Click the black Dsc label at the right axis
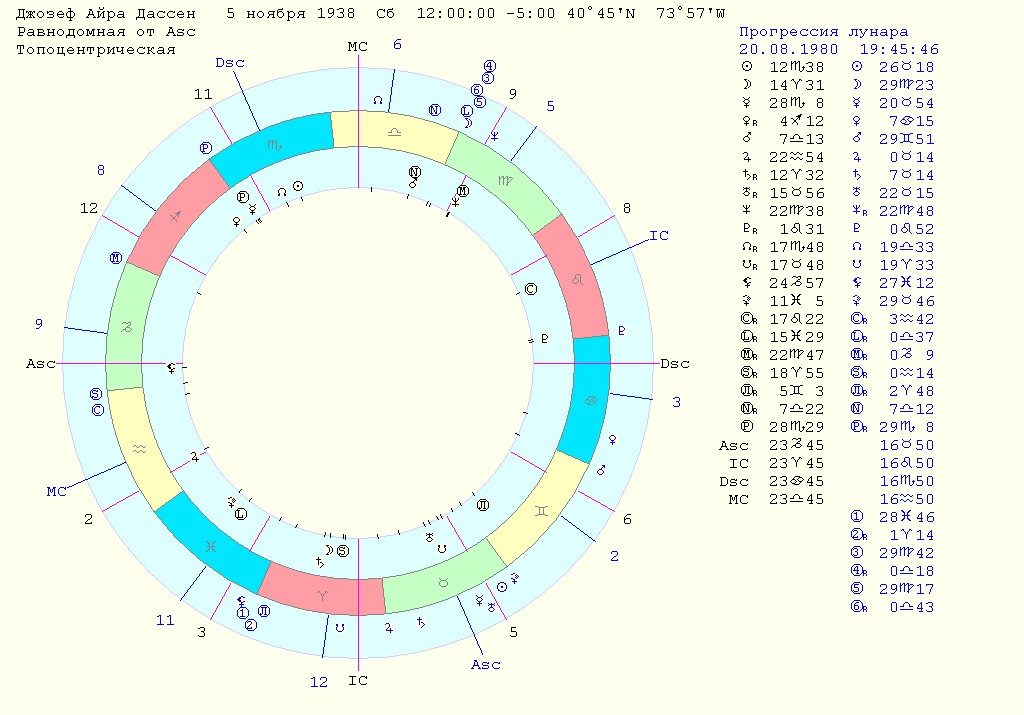Viewport: 1024px width, 715px height. coord(675,364)
